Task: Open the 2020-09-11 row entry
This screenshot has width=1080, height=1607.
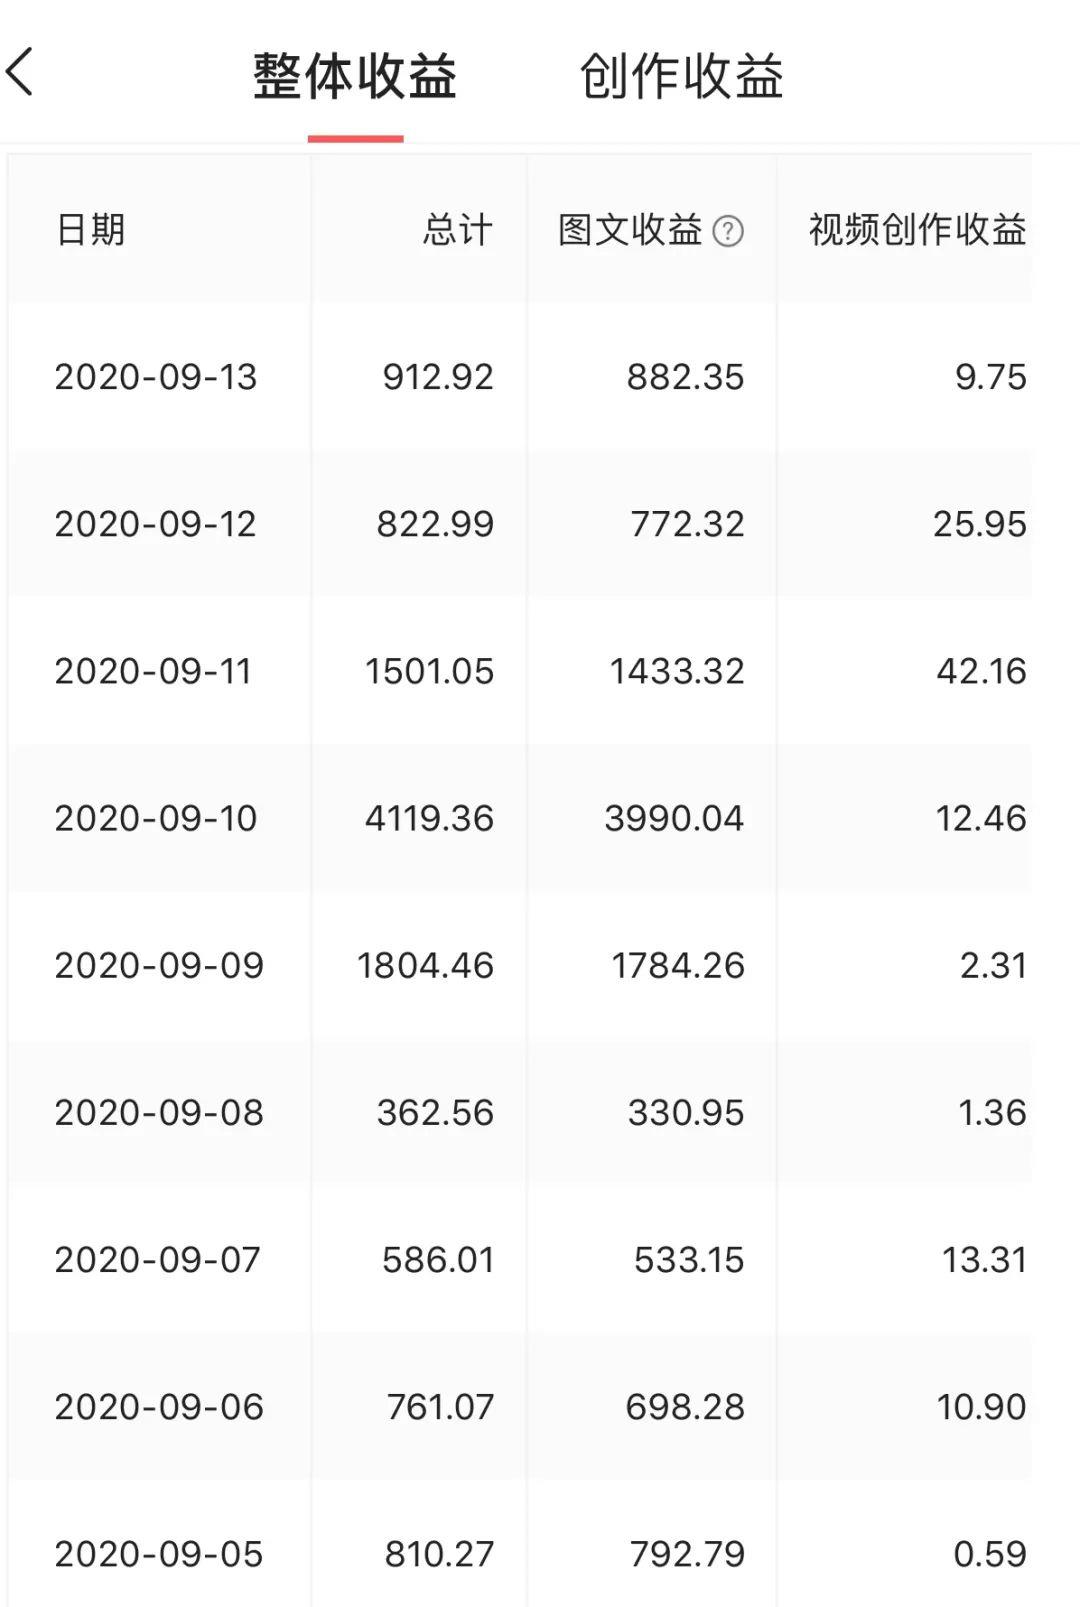Action: (x=153, y=671)
